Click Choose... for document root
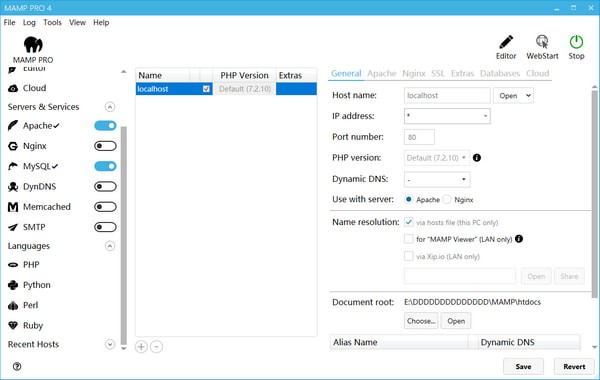600x380 pixels. (x=421, y=321)
